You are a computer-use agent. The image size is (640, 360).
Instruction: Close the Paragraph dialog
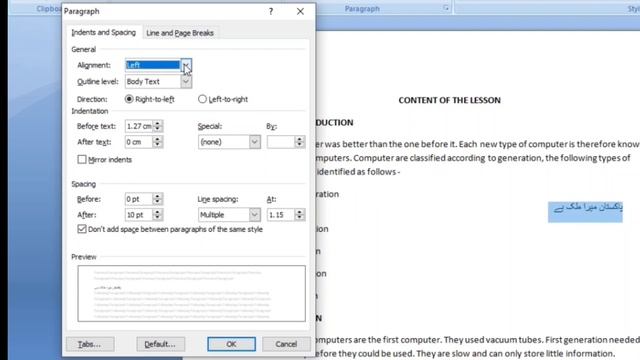(300, 11)
